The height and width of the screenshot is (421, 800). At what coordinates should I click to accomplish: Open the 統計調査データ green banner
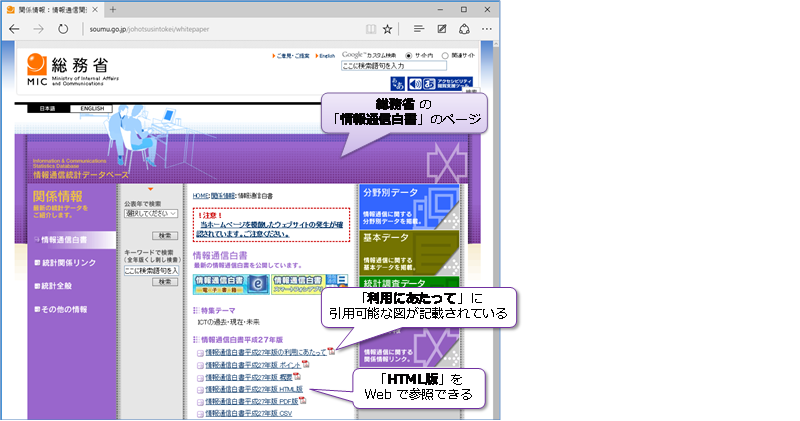pos(409,283)
